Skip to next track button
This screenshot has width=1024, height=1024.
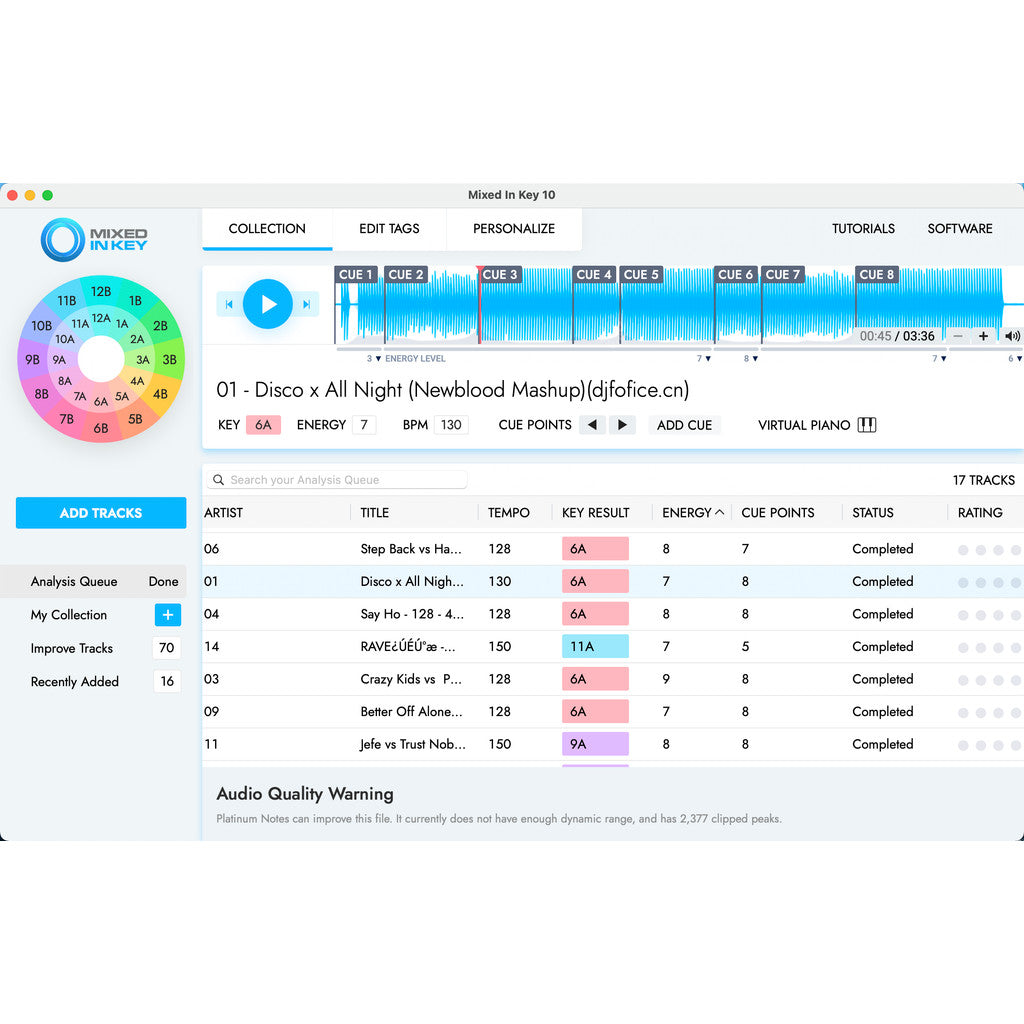coord(306,304)
